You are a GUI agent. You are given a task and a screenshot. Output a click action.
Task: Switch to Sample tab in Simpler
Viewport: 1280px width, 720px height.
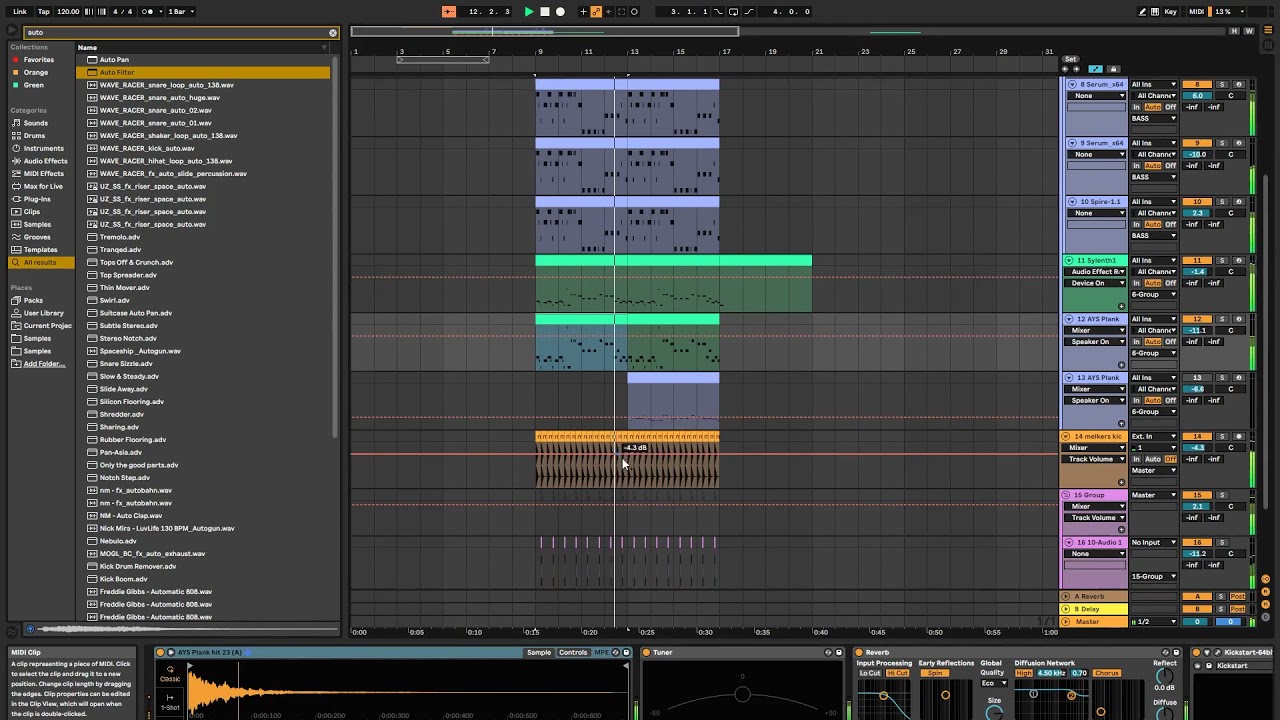click(x=539, y=652)
